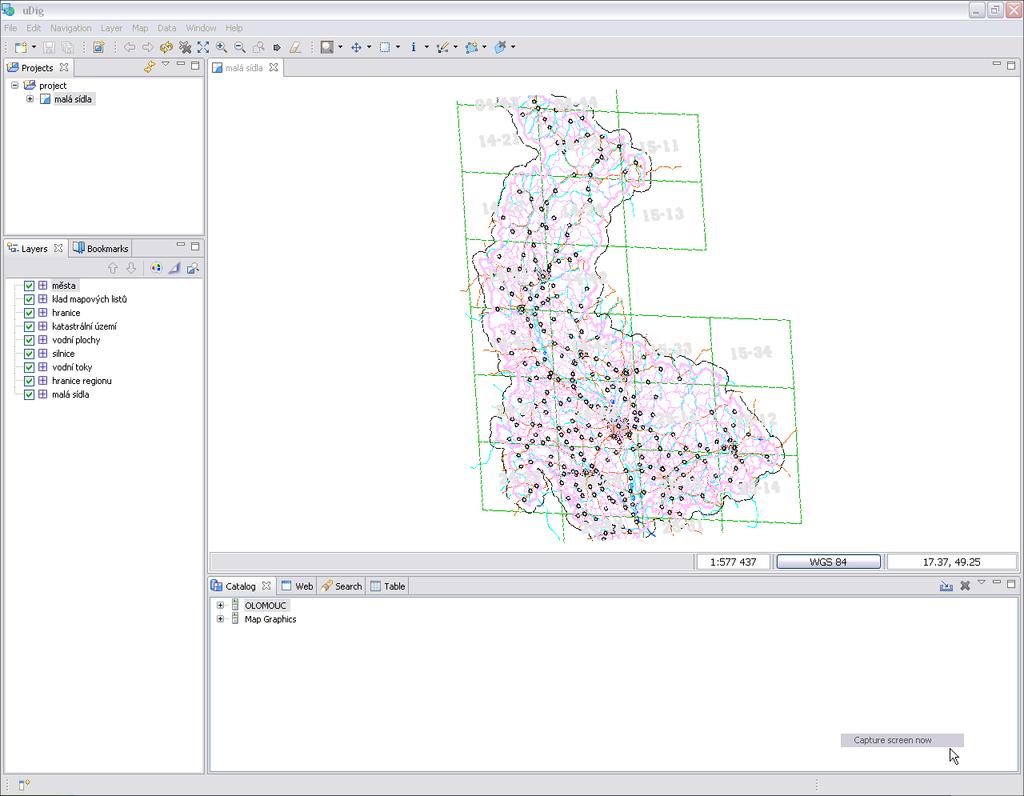Switch to the Bookmarks tab
Viewport: 1024px width, 796px height.
pyautogui.click(x=101, y=248)
